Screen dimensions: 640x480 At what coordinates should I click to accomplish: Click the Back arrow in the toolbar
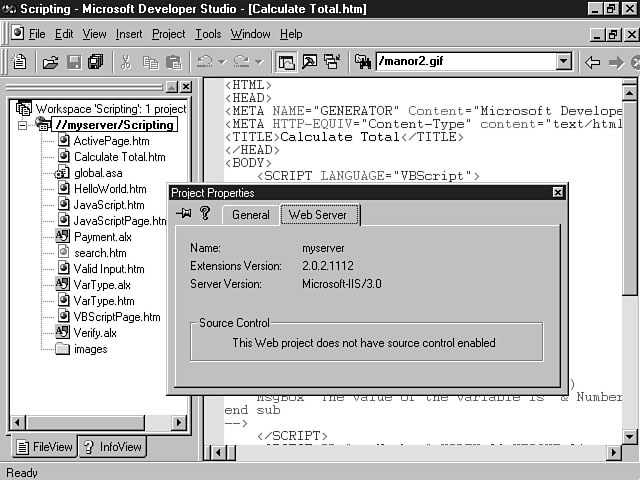593,62
